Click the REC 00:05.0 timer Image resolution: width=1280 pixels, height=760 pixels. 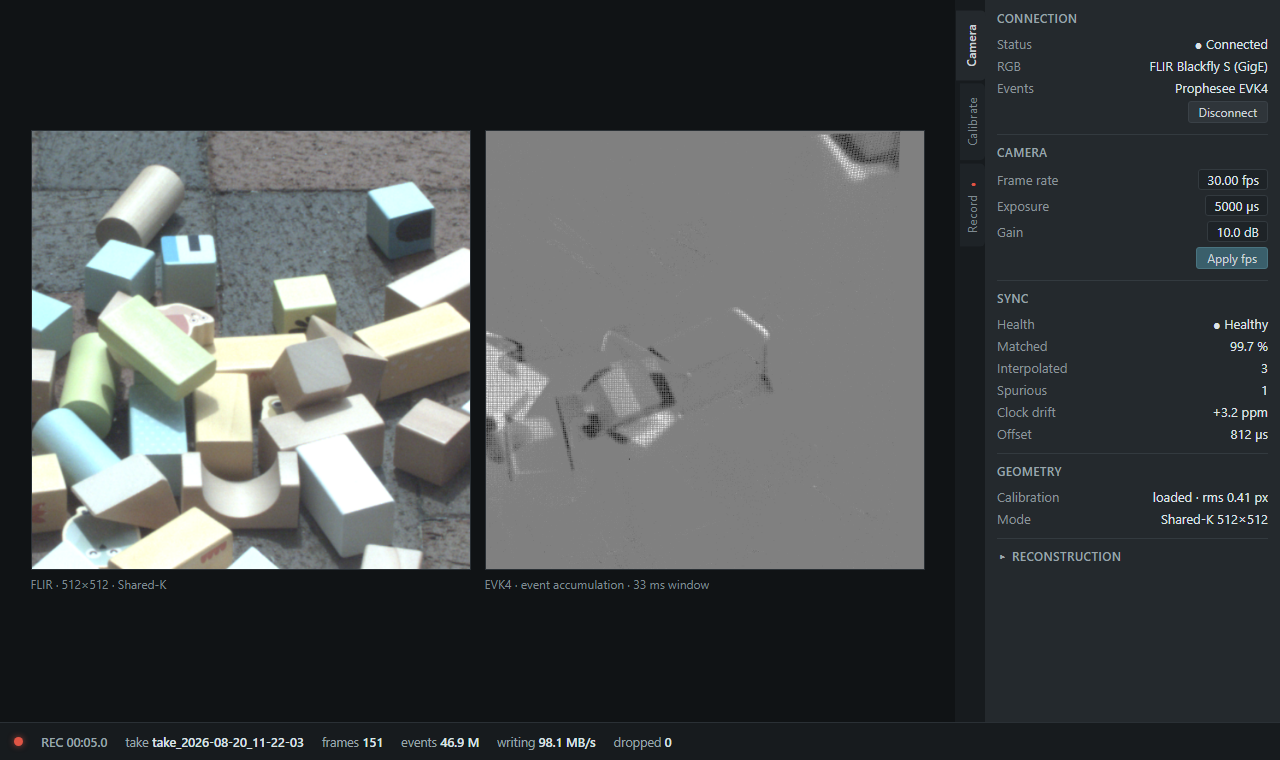[74, 743]
